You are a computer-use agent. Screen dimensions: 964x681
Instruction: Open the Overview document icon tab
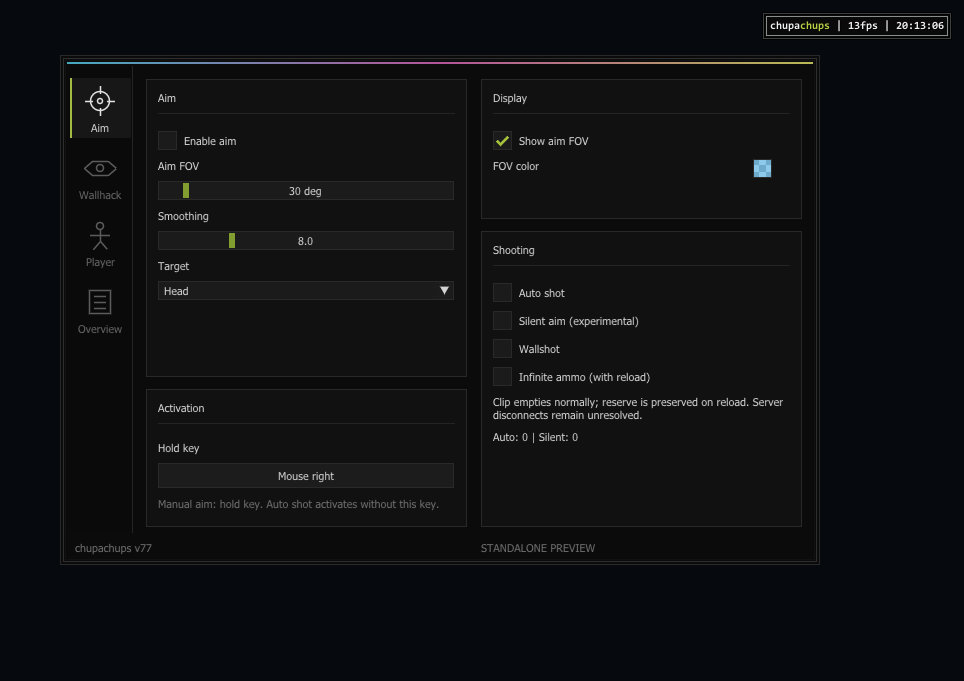tap(100, 302)
